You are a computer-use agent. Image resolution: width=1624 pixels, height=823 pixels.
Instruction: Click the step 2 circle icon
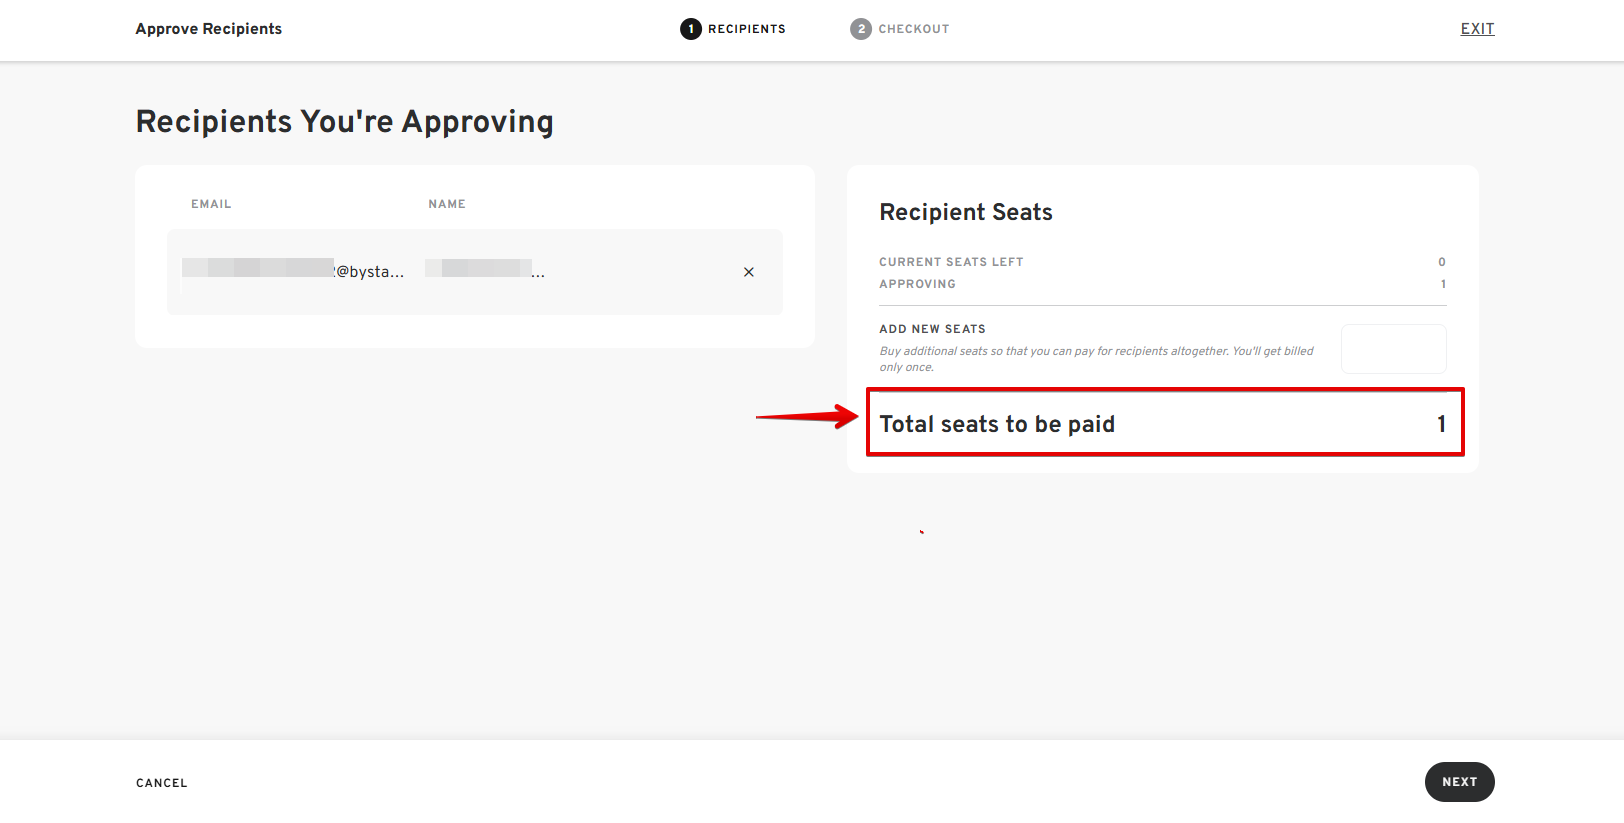[861, 29]
